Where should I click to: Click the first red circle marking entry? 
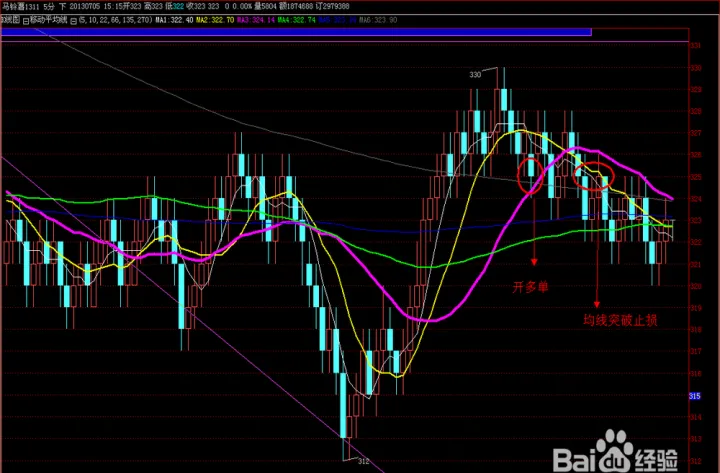coord(530,174)
